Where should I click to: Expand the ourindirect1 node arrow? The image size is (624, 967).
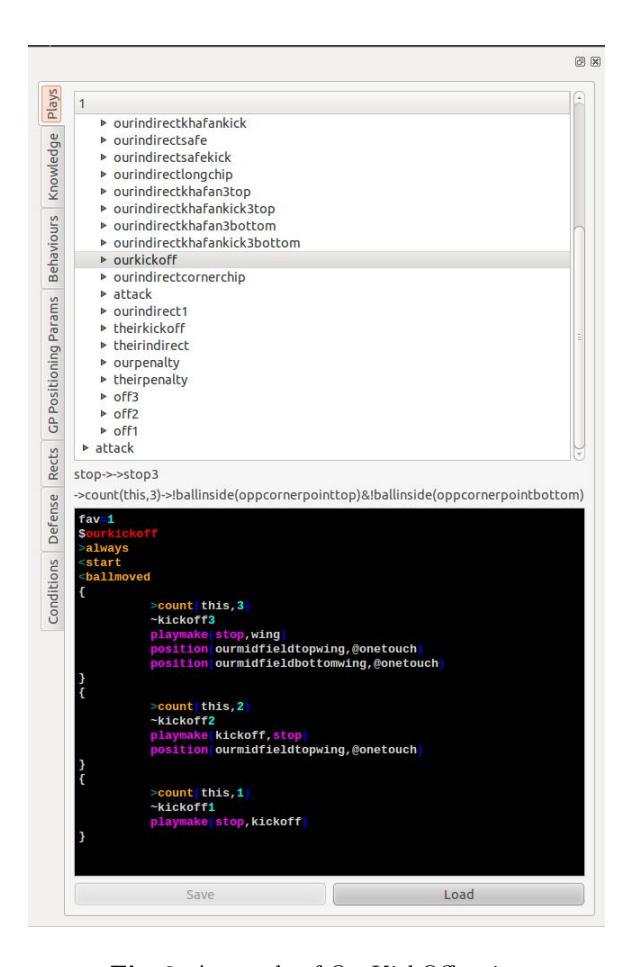(x=104, y=311)
